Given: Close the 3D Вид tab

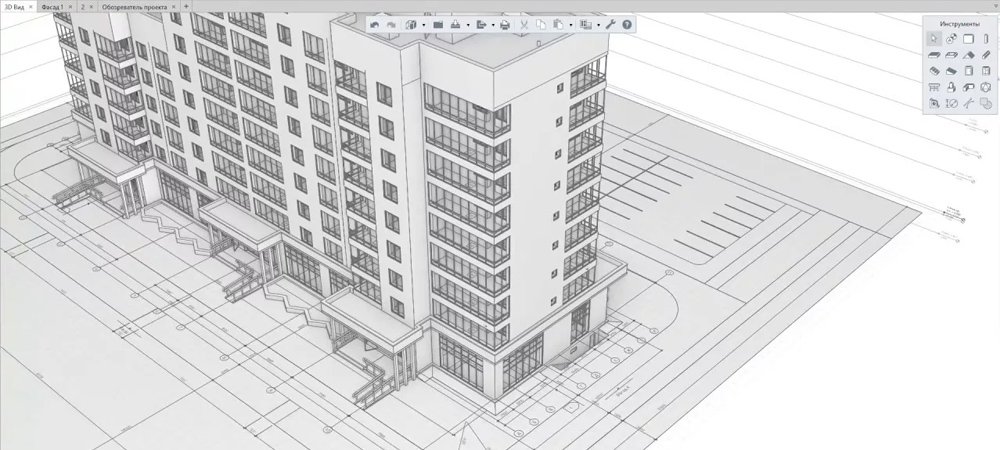Looking at the screenshot, I should pyautogui.click(x=32, y=6).
